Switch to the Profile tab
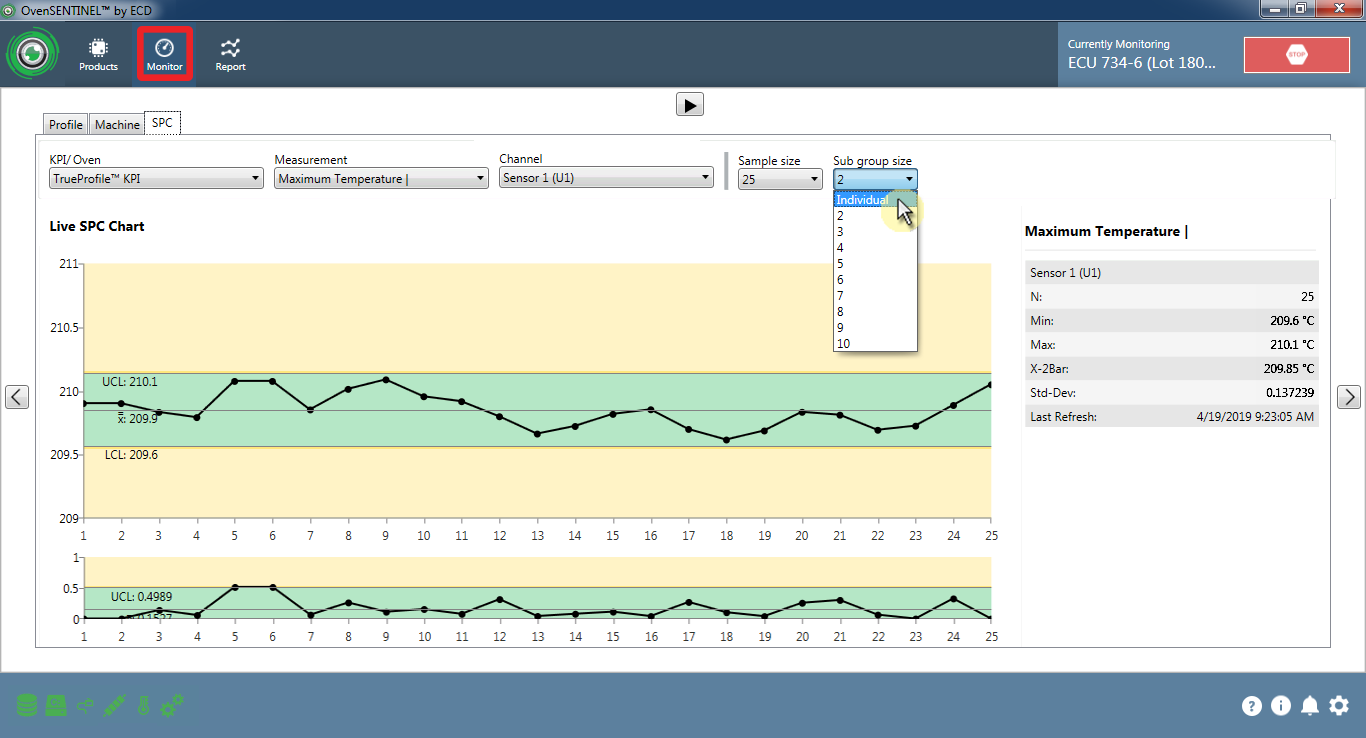 [66, 125]
